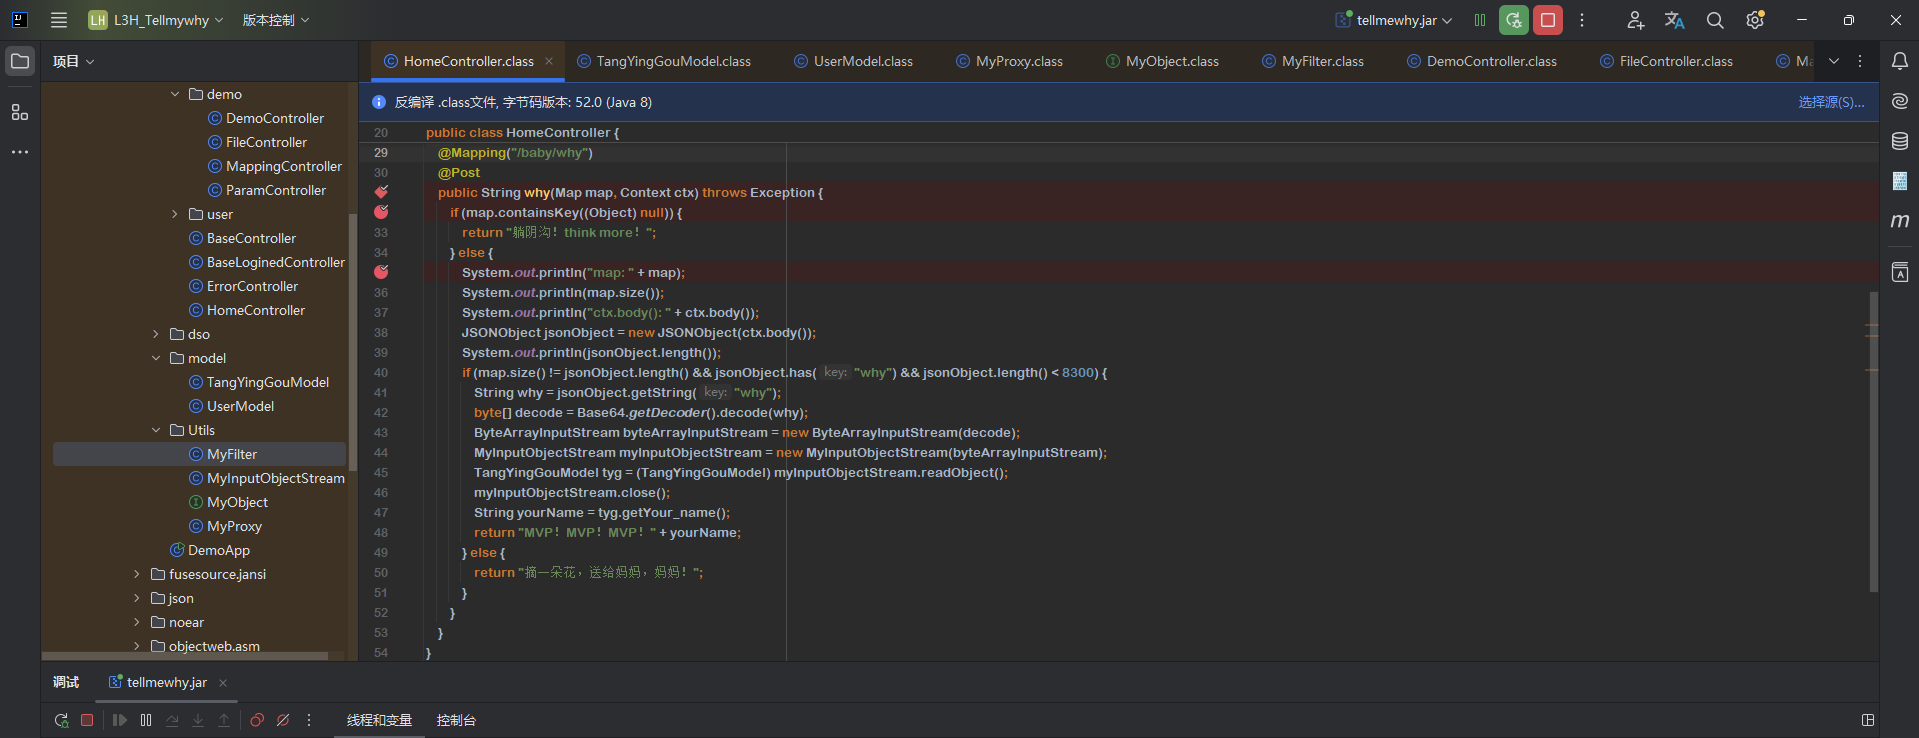Image resolution: width=1919 pixels, height=738 pixels.
Task: Toggle the breakpoint at containsKey line
Action: tap(381, 212)
